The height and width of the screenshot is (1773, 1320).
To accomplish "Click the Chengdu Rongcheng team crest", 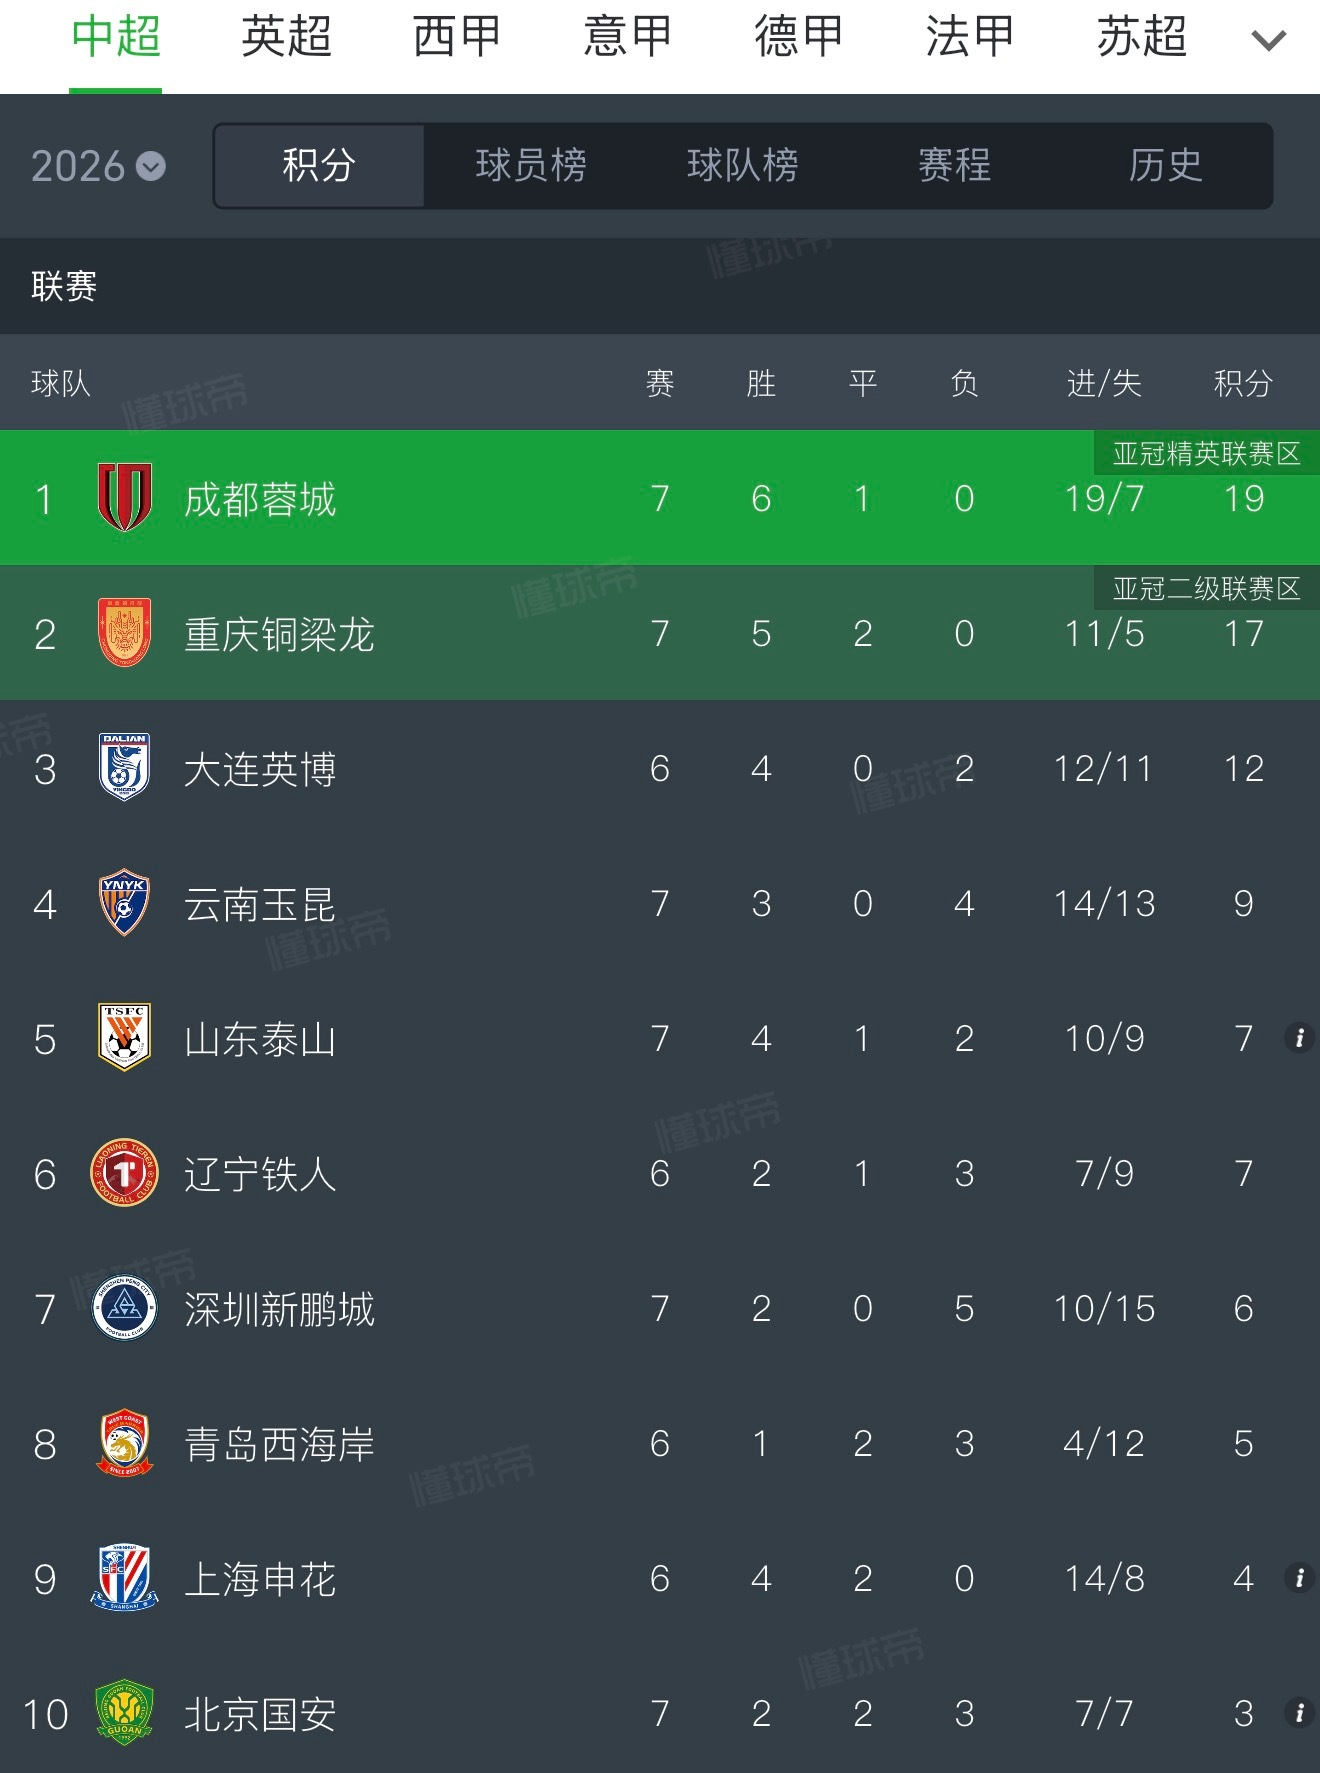I will click(124, 497).
